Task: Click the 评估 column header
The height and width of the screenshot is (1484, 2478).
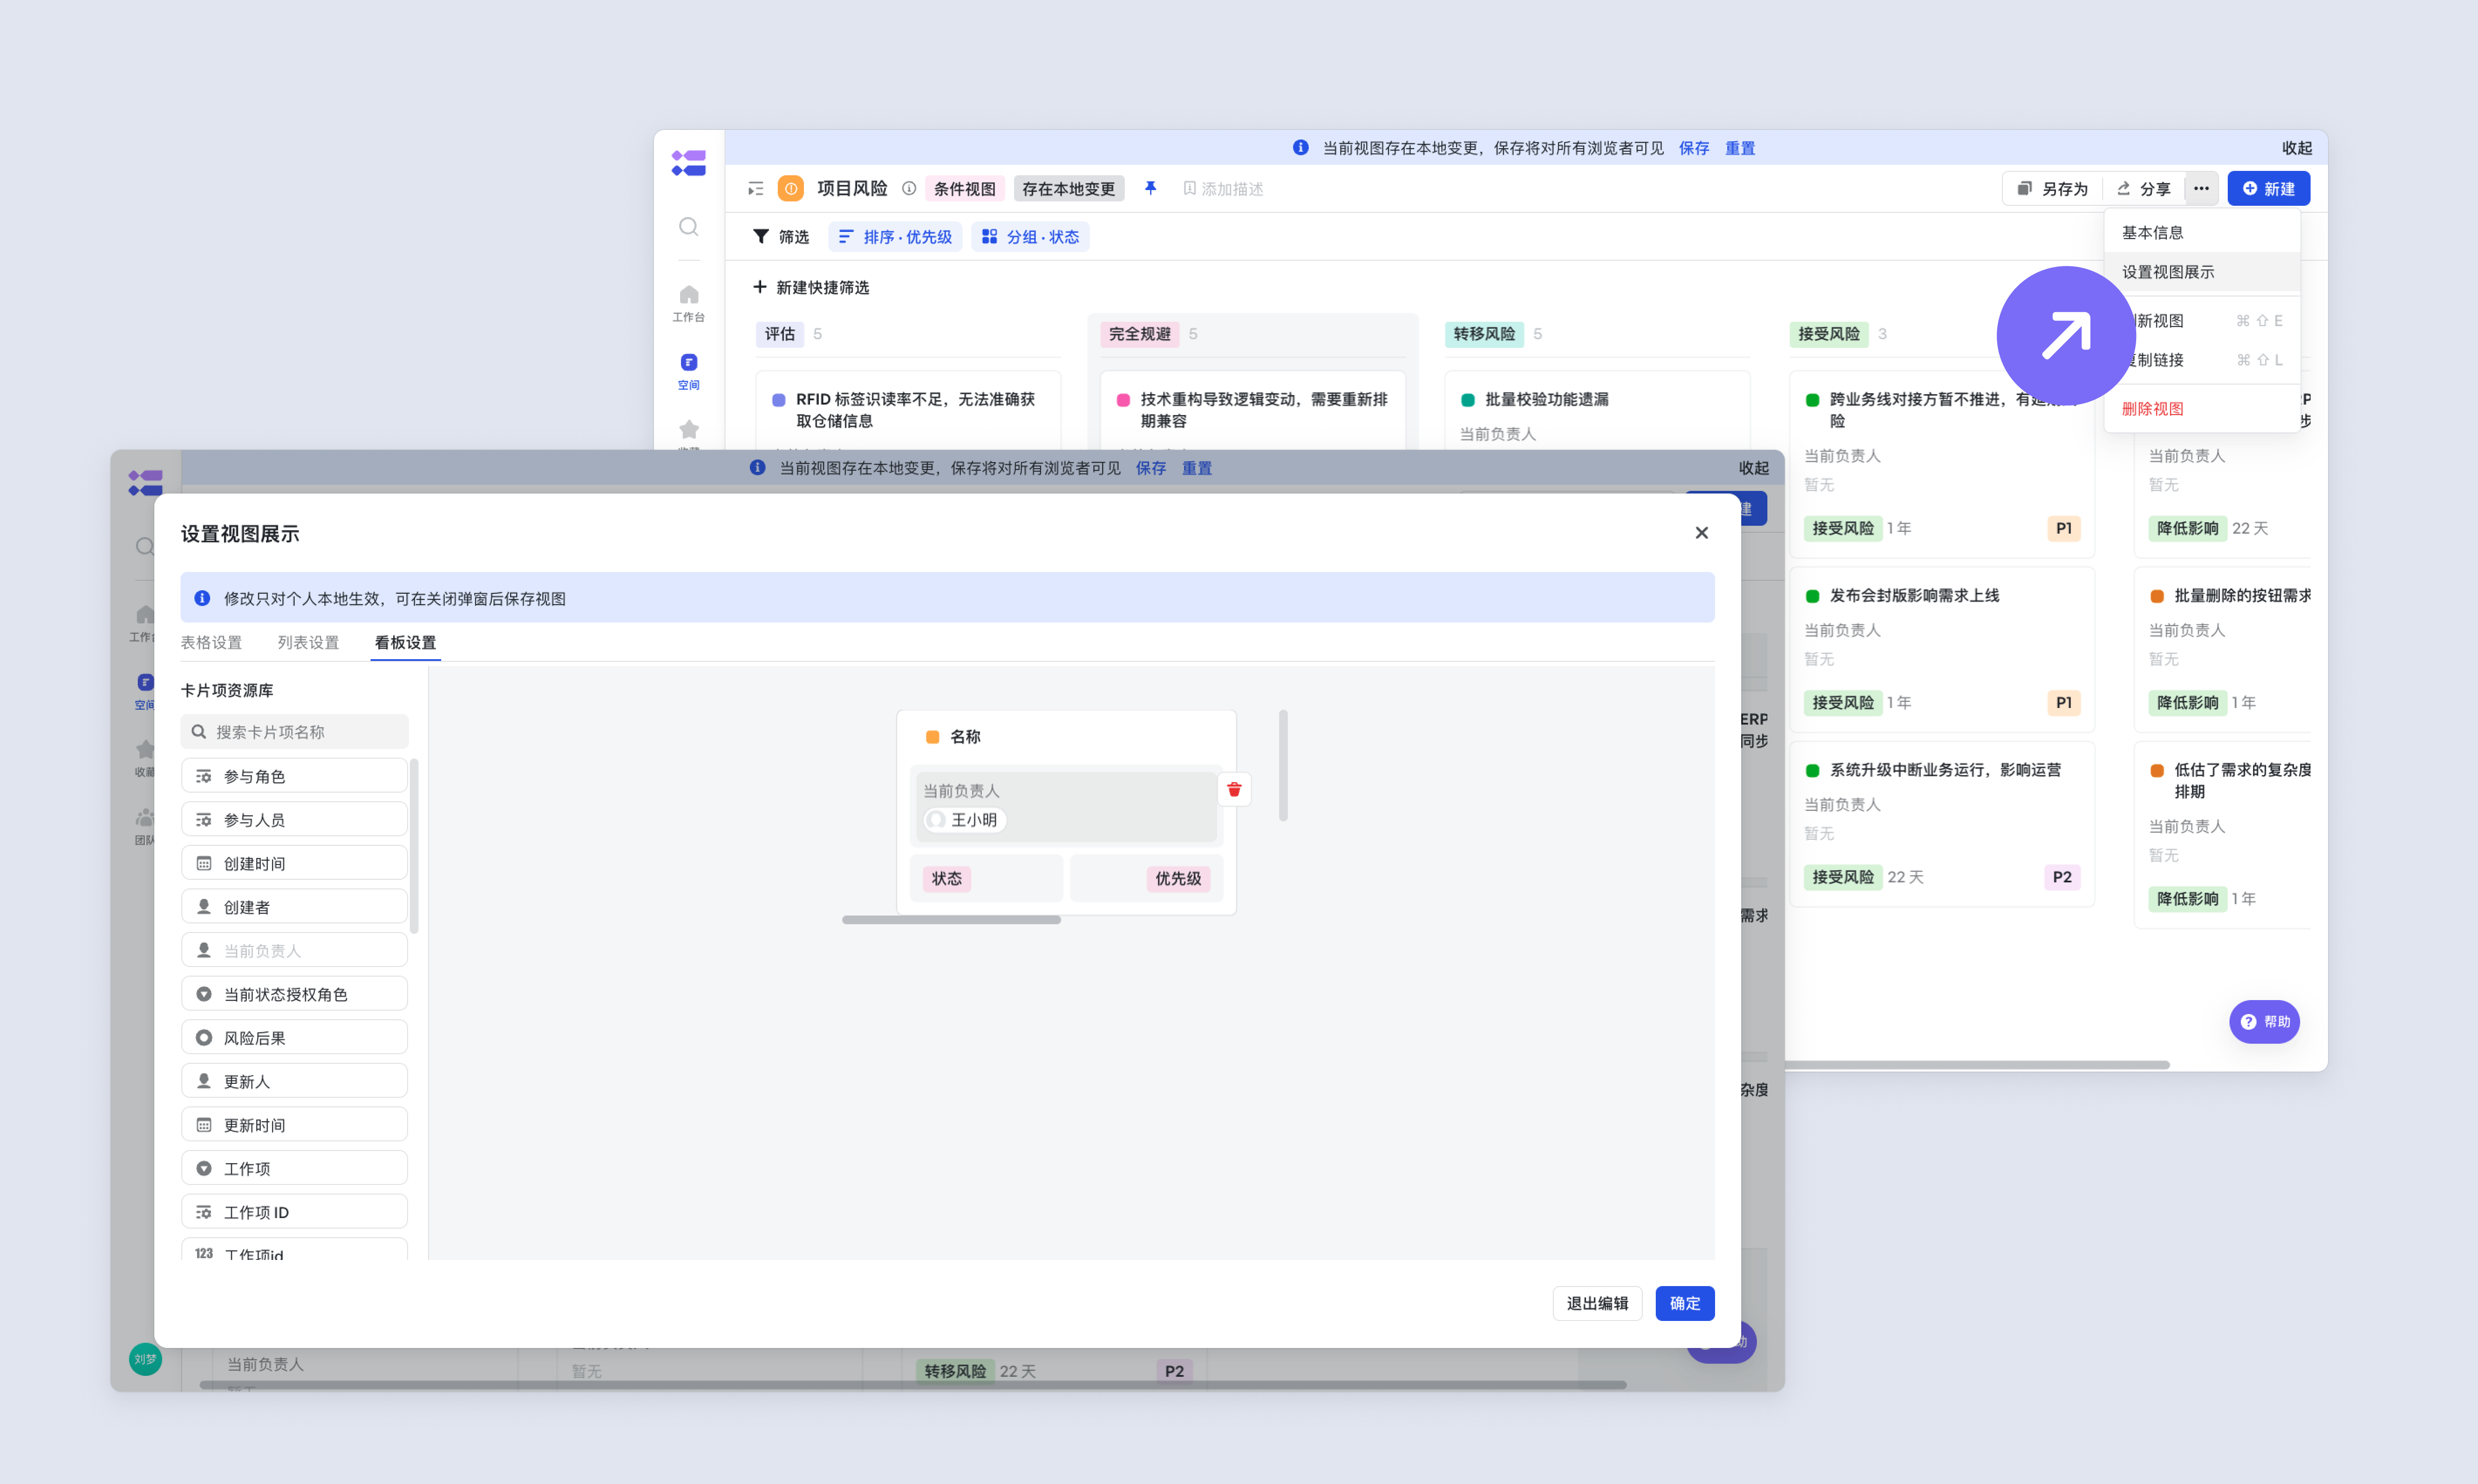Action: click(x=780, y=334)
